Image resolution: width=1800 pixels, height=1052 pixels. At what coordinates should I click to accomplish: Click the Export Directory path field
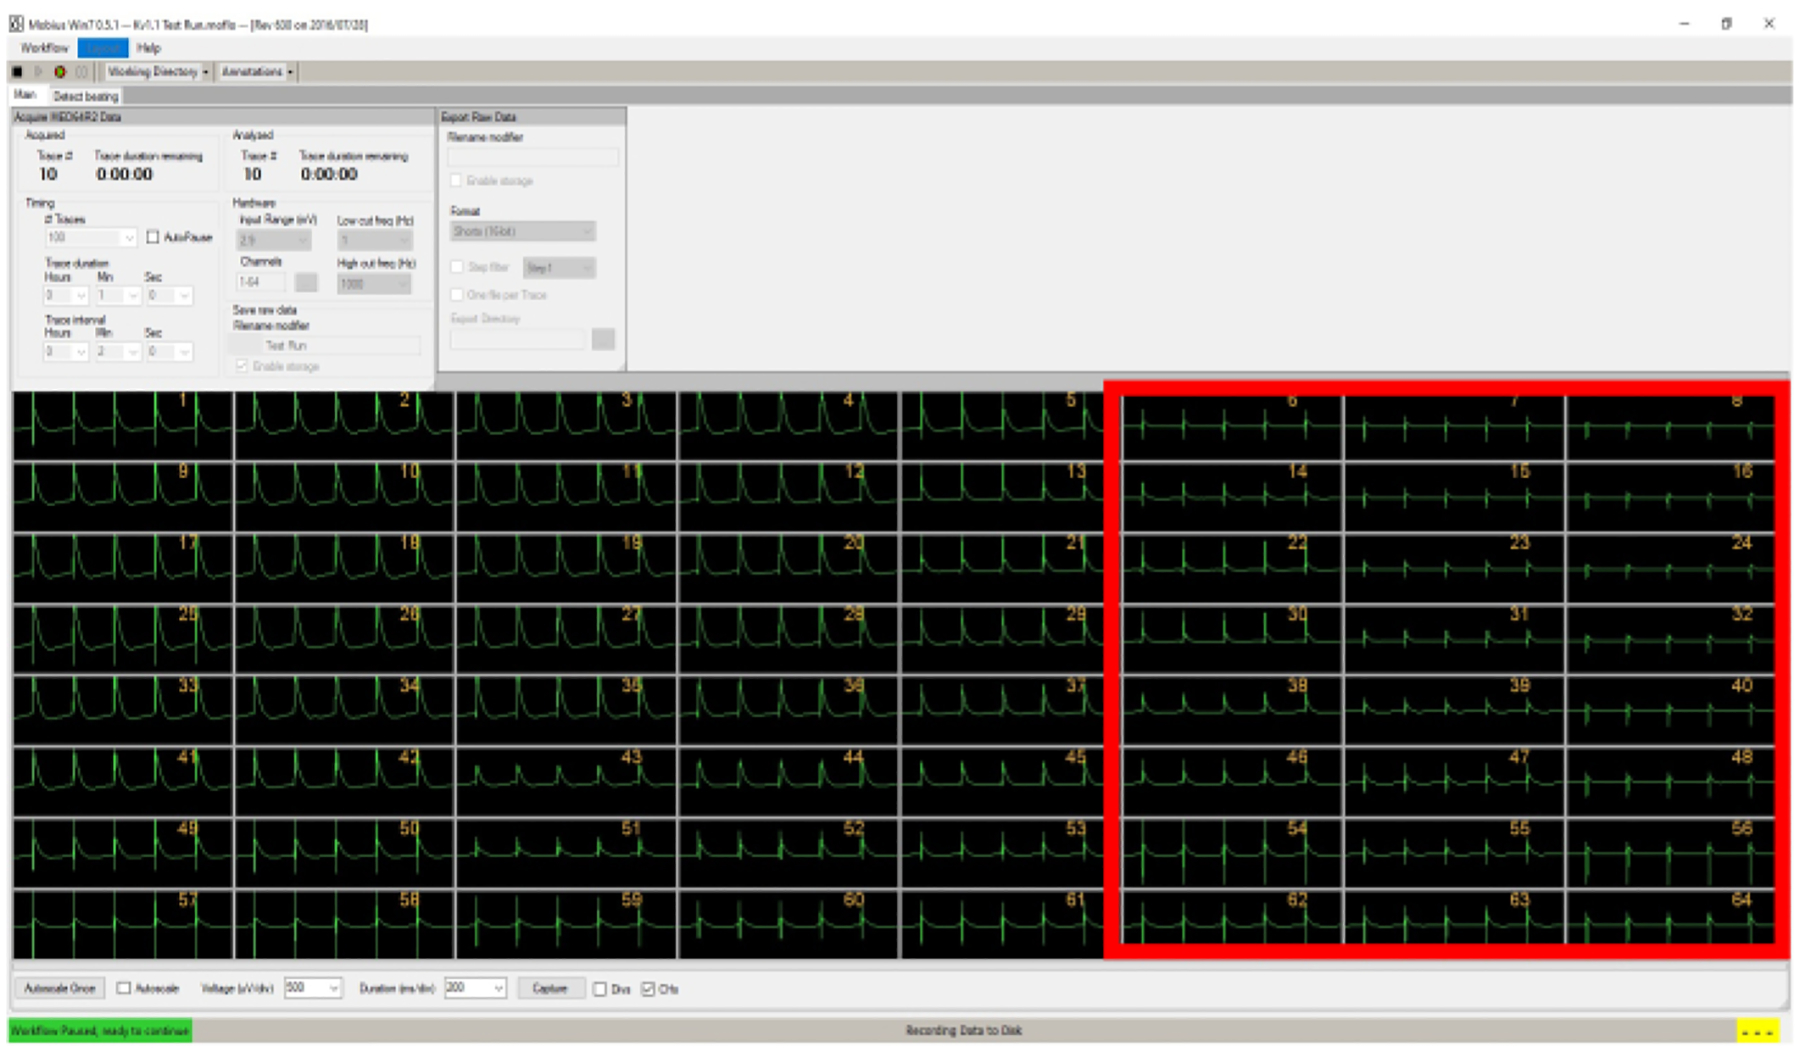(517, 340)
